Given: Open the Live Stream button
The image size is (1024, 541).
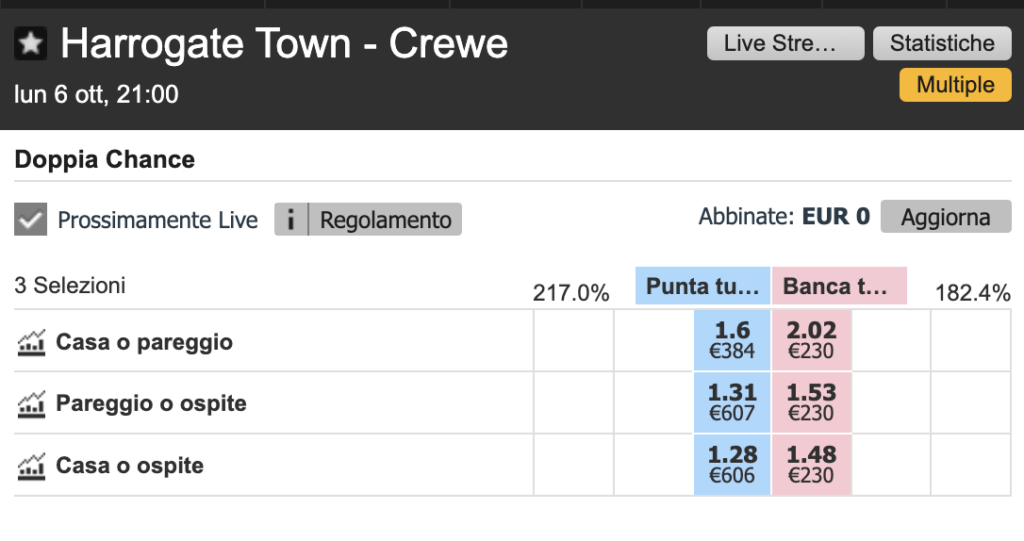Looking at the screenshot, I should click(785, 44).
